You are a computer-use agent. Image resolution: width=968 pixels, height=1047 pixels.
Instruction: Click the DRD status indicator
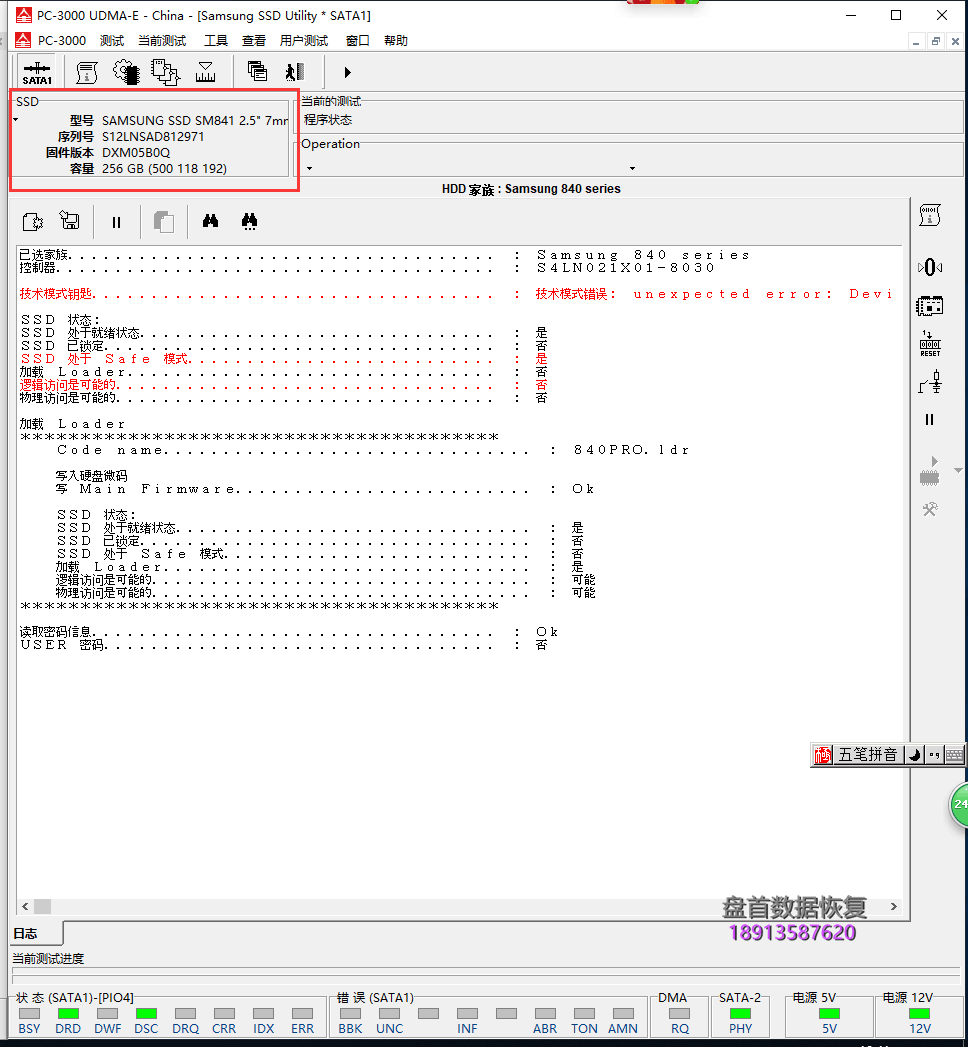(68, 1014)
